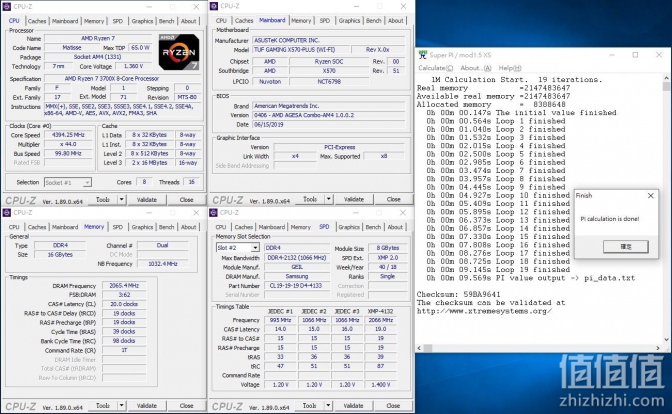672x414 pixels.
Task: Click CAS# Latency 20.0 clocks value
Action: pyautogui.click(x=124, y=304)
